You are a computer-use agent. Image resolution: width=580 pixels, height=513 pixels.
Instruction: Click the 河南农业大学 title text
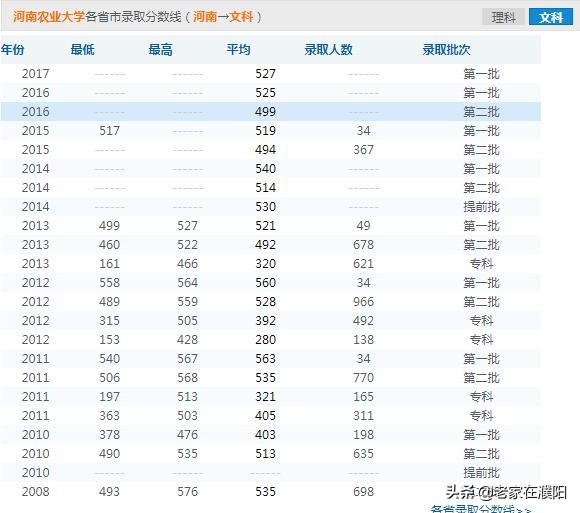[49, 17]
